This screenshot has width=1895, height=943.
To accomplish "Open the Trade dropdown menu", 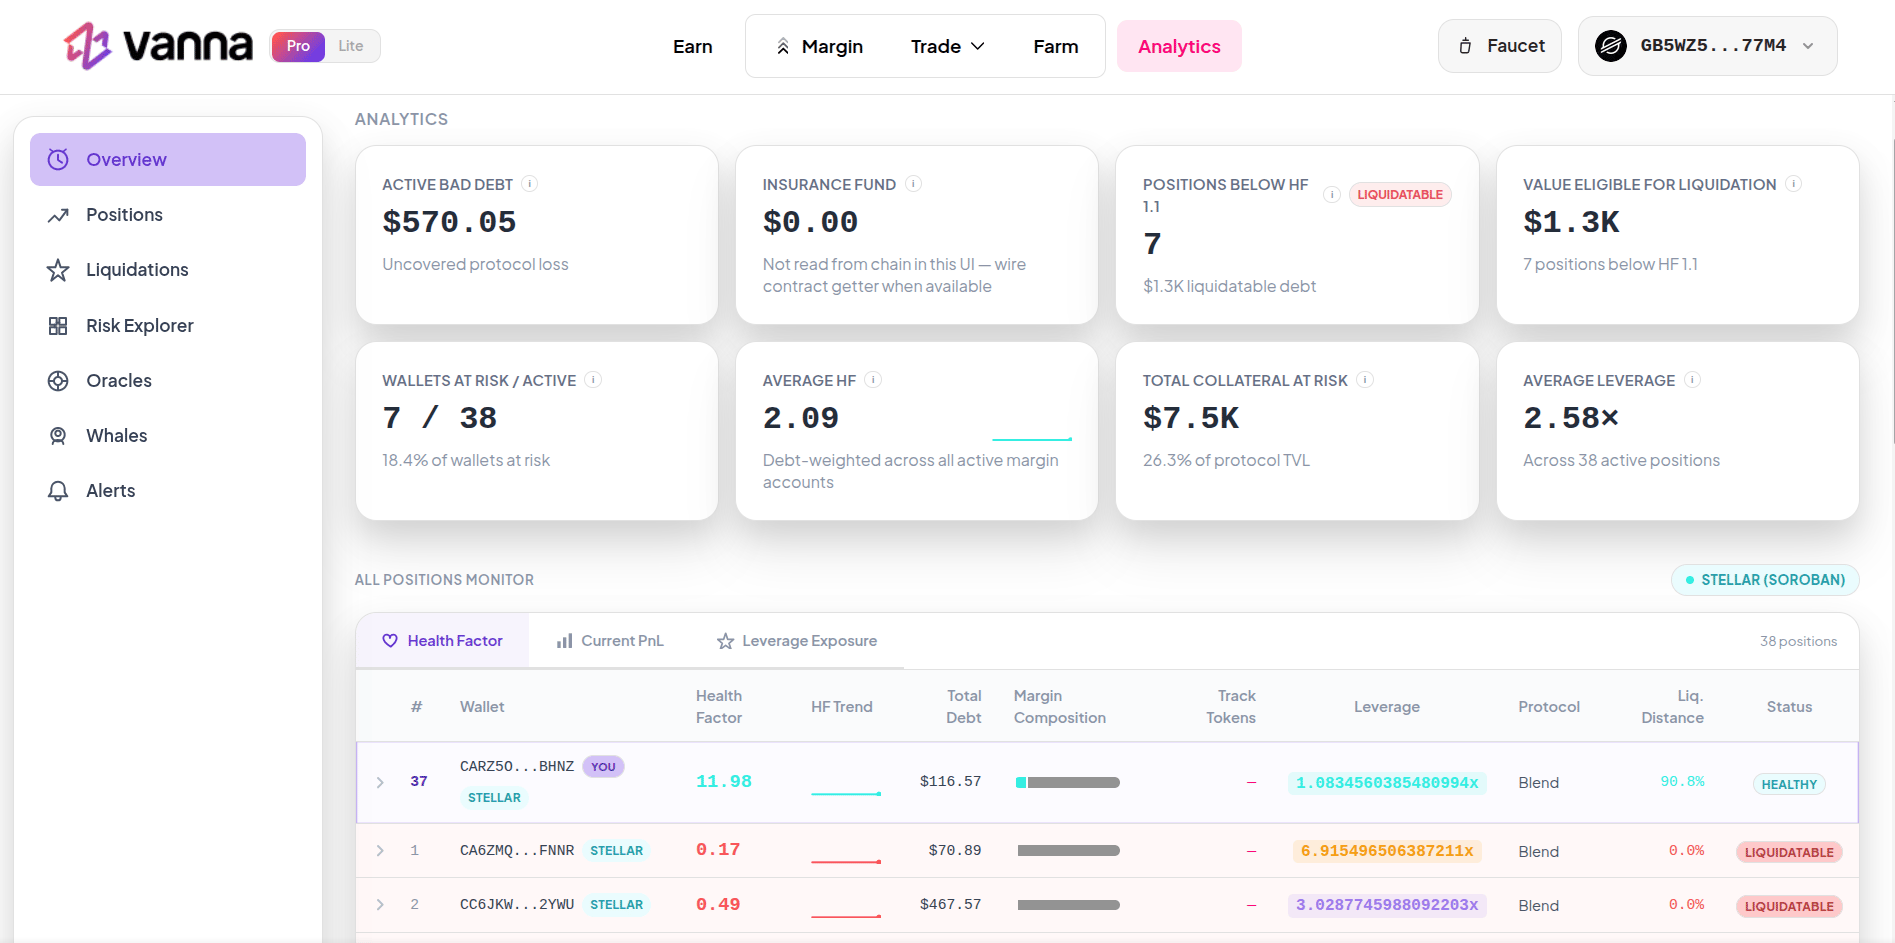I will [948, 46].
